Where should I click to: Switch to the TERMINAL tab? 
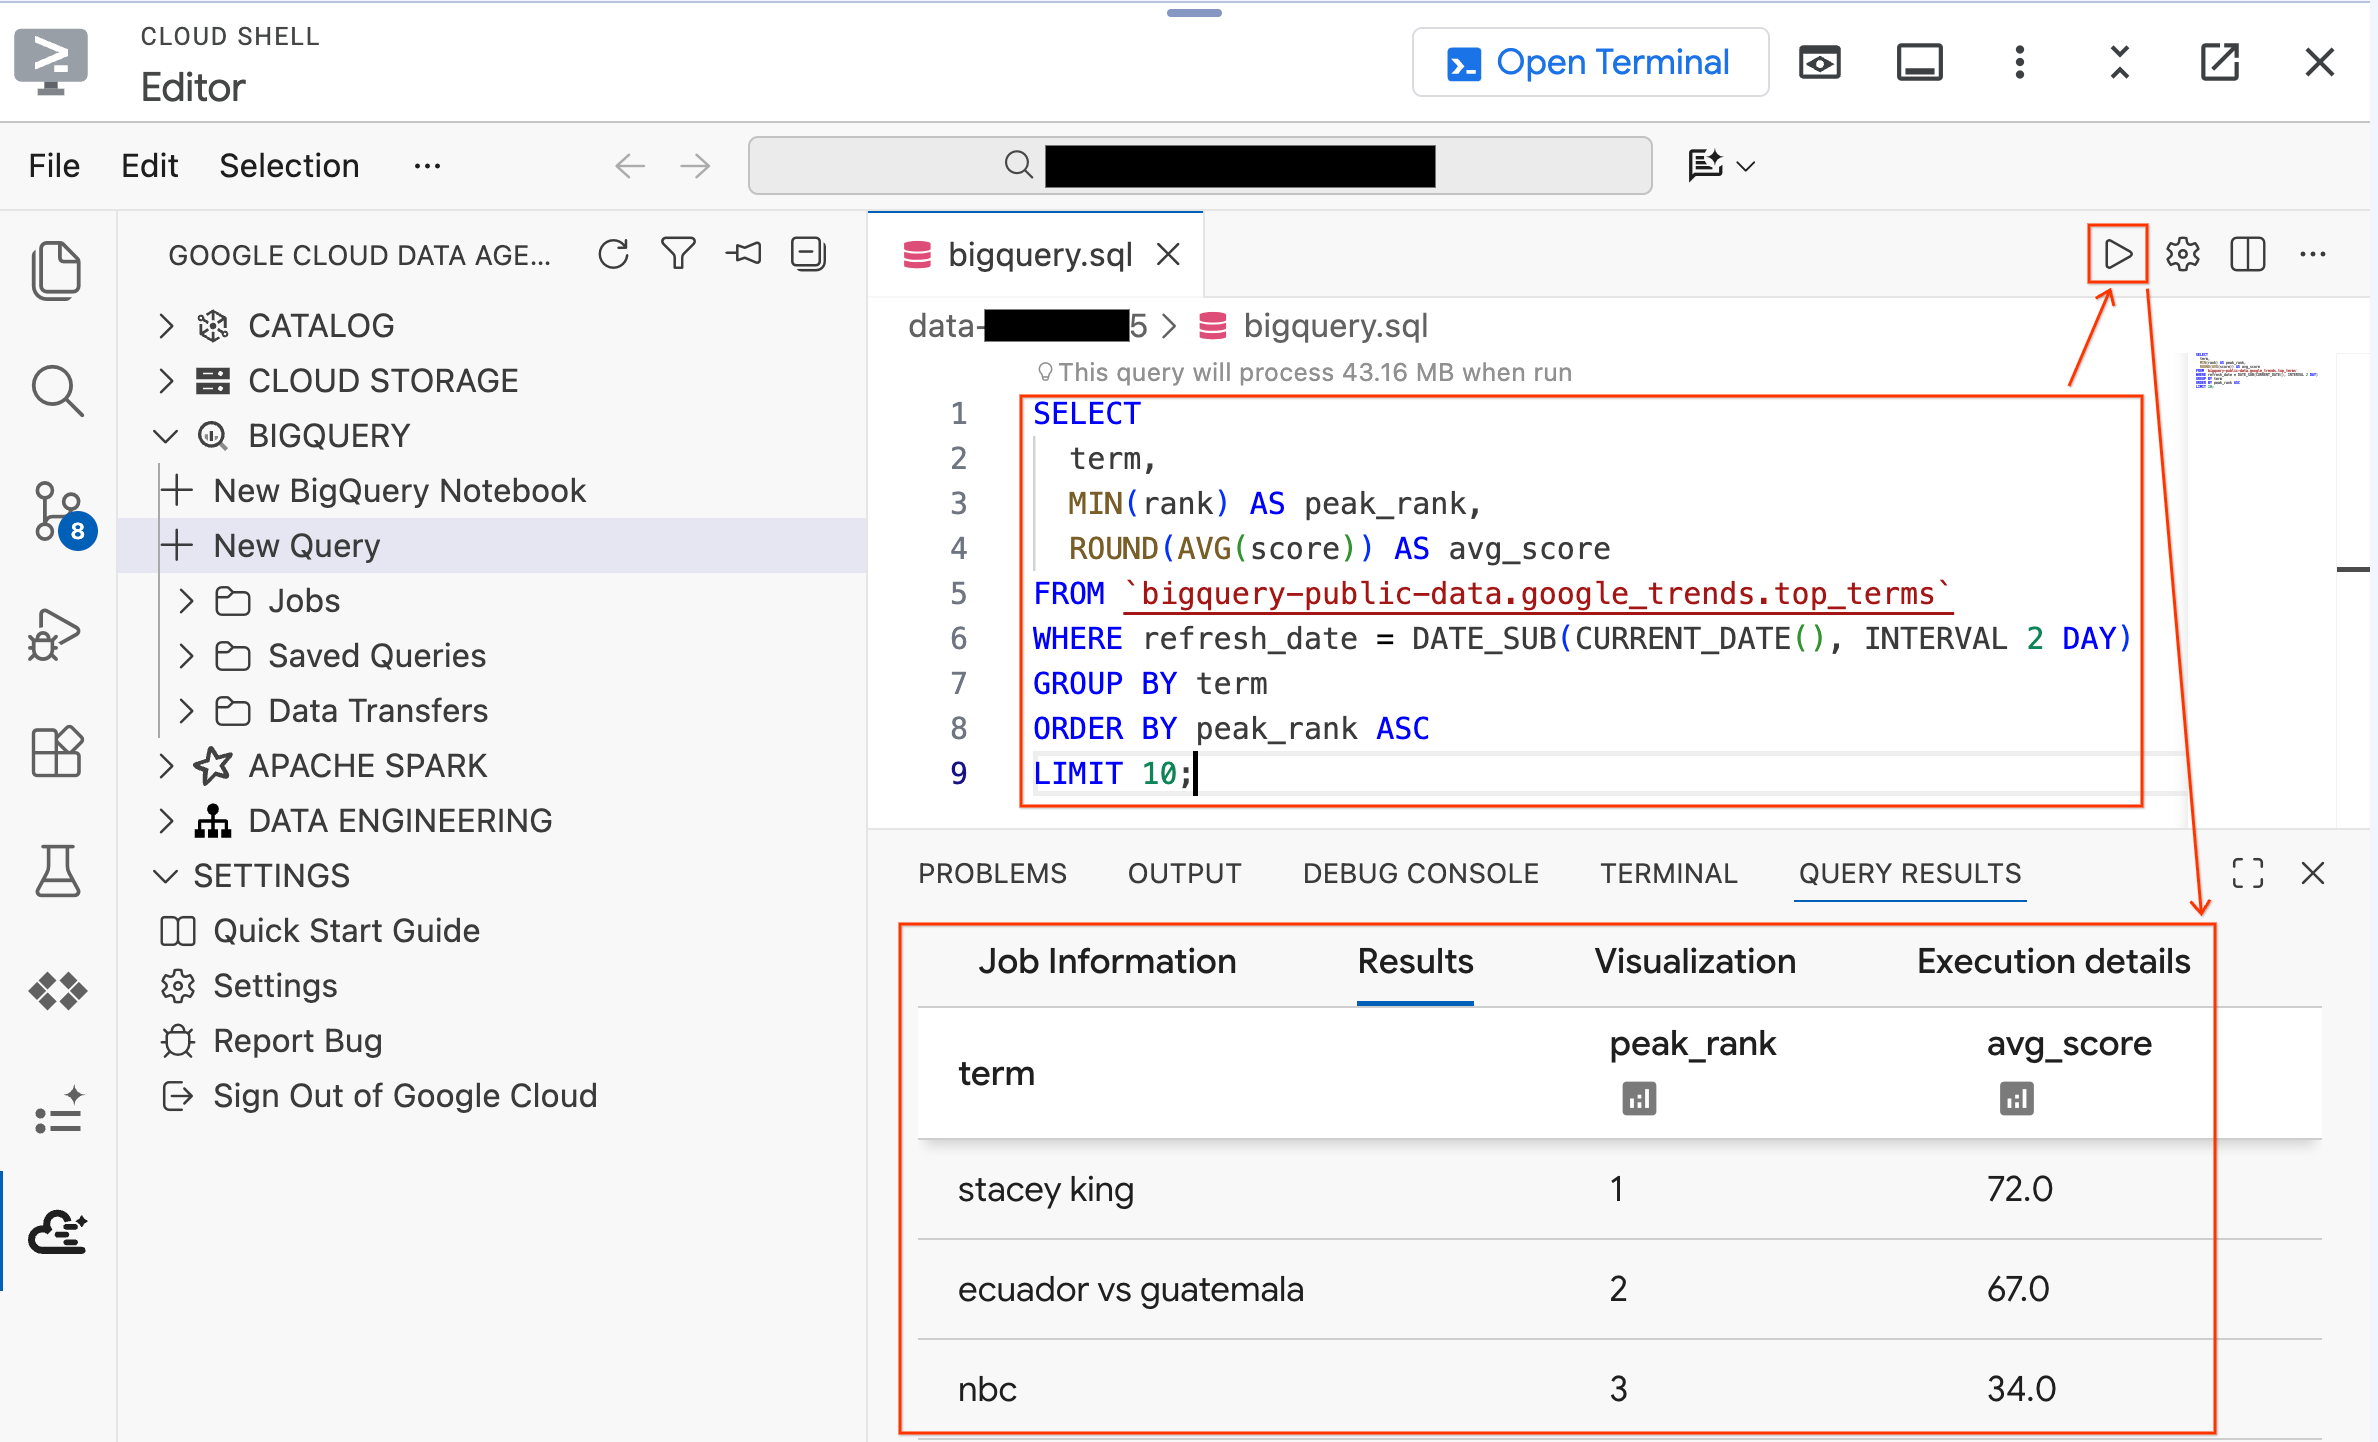coord(1668,873)
